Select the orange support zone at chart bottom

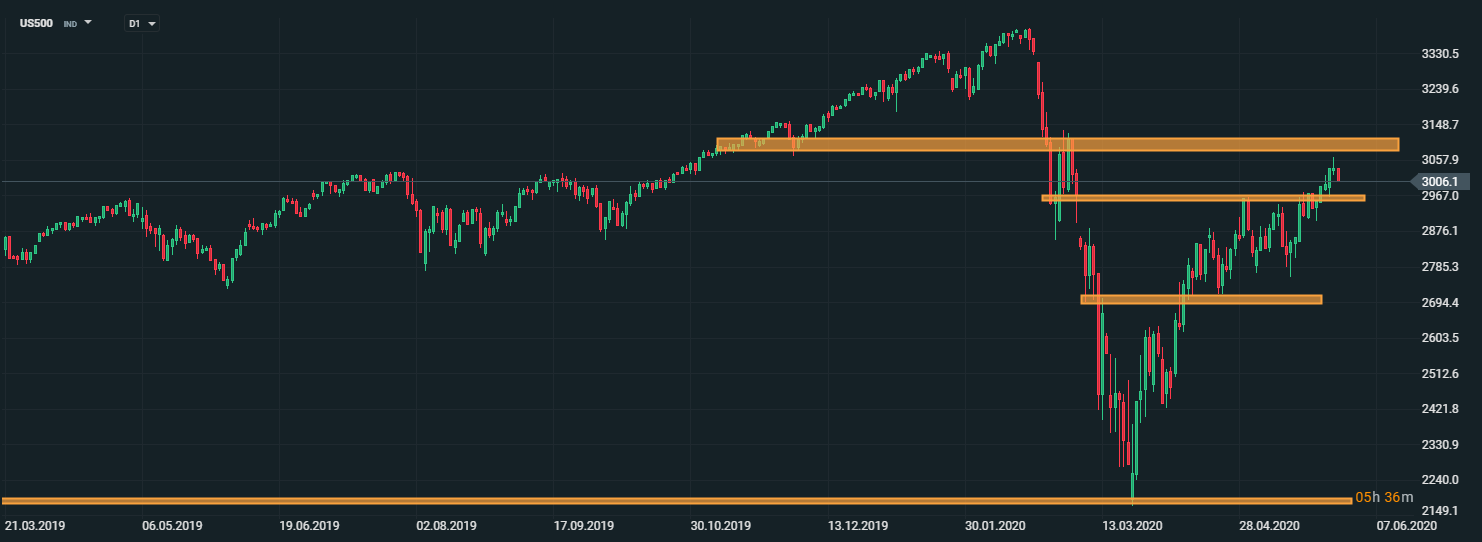(x=677, y=500)
